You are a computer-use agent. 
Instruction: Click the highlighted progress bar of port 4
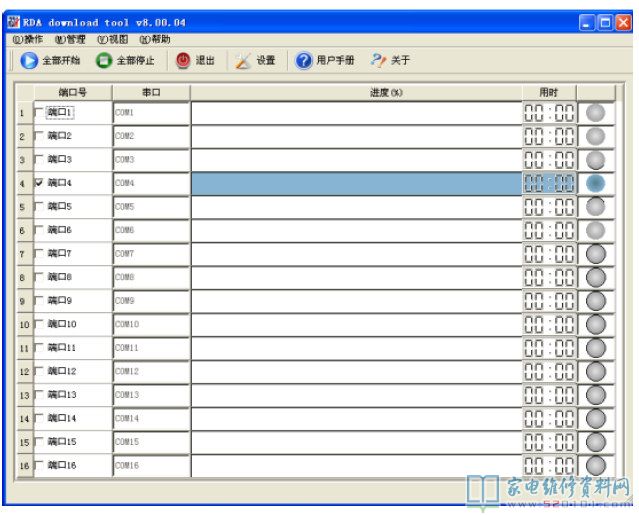click(x=357, y=183)
